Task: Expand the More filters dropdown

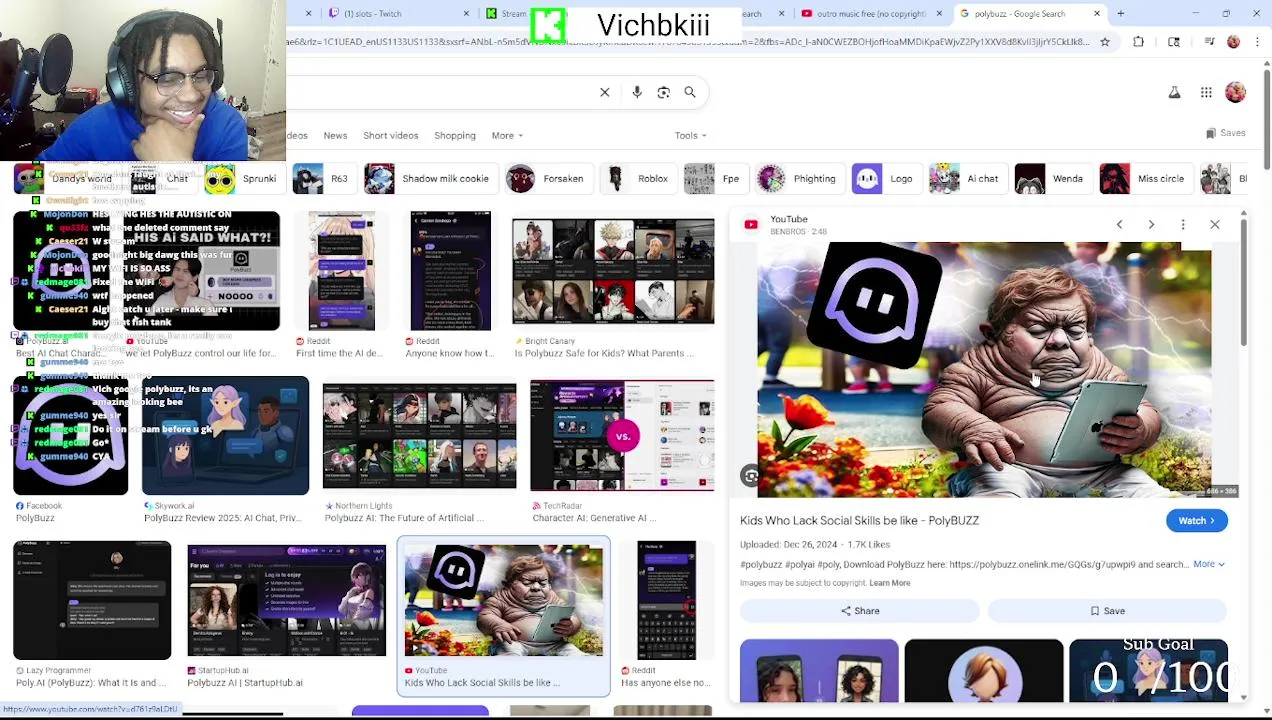Action: pyautogui.click(x=507, y=136)
